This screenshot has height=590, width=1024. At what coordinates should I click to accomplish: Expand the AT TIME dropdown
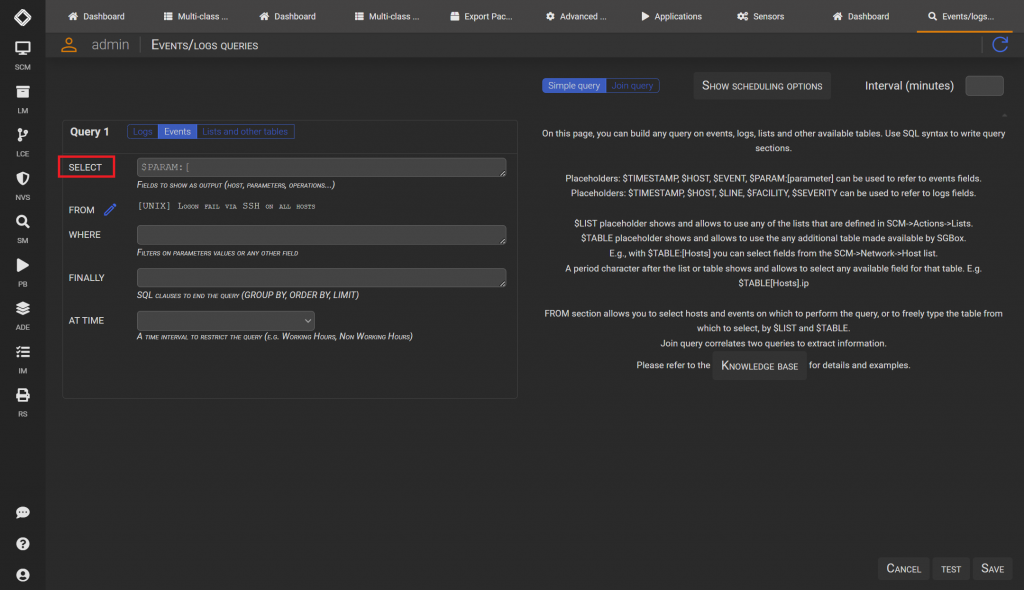(225, 321)
